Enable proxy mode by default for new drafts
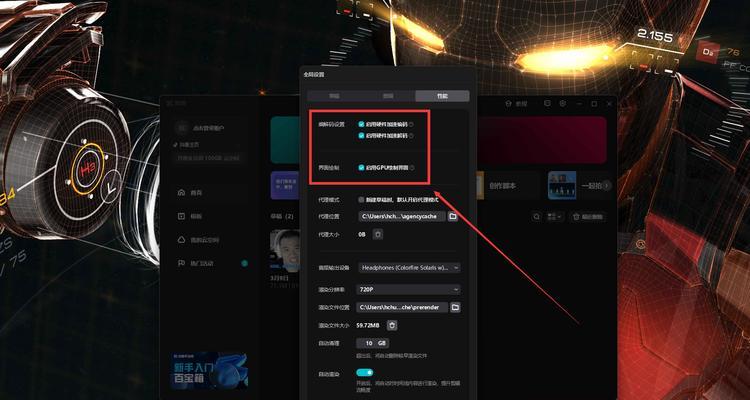 click(x=361, y=200)
